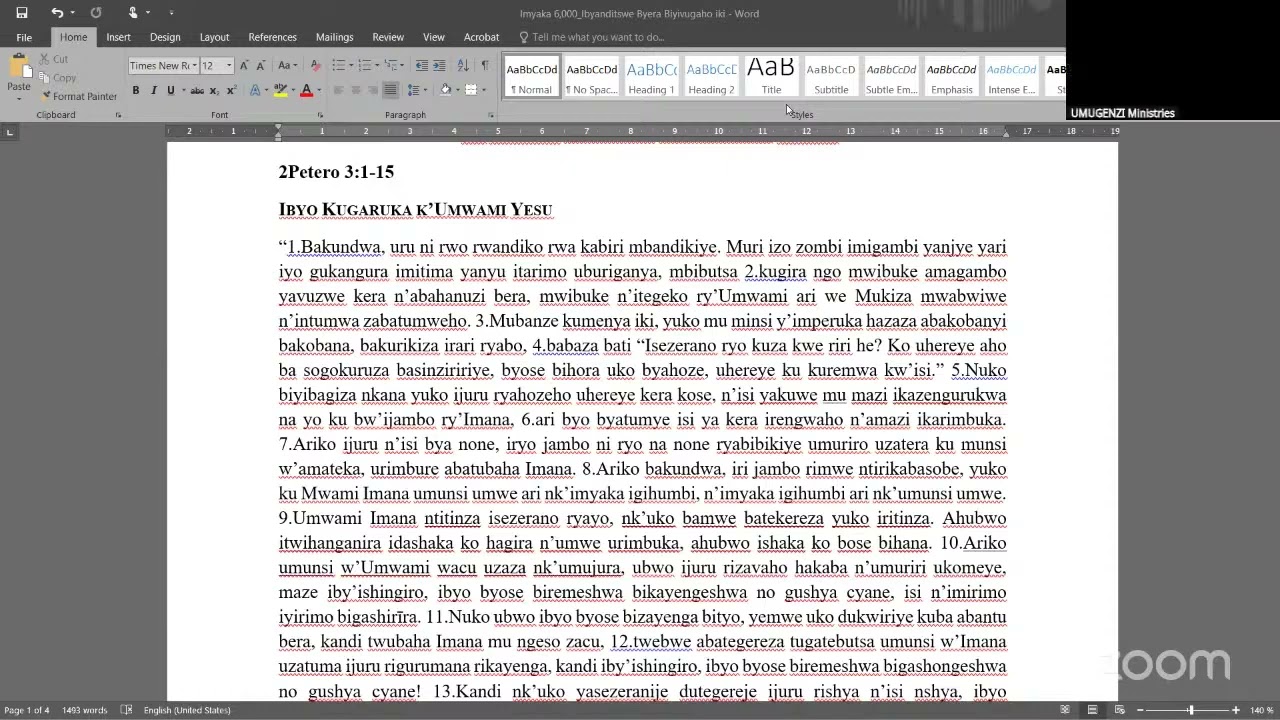This screenshot has height=720, width=1280.
Task: Switch to the Layout tab
Action: point(214,37)
